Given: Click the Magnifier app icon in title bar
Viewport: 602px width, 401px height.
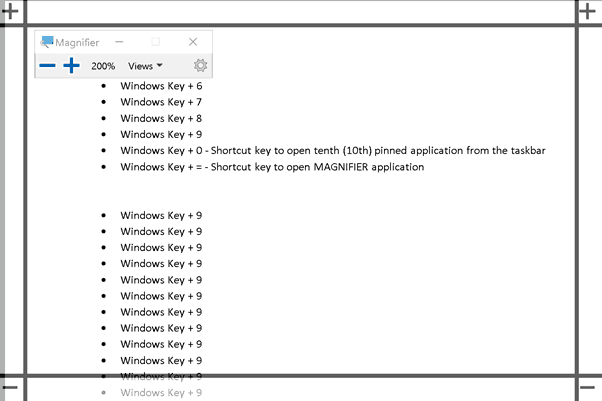Looking at the screenshot, I should coord(46,42).
